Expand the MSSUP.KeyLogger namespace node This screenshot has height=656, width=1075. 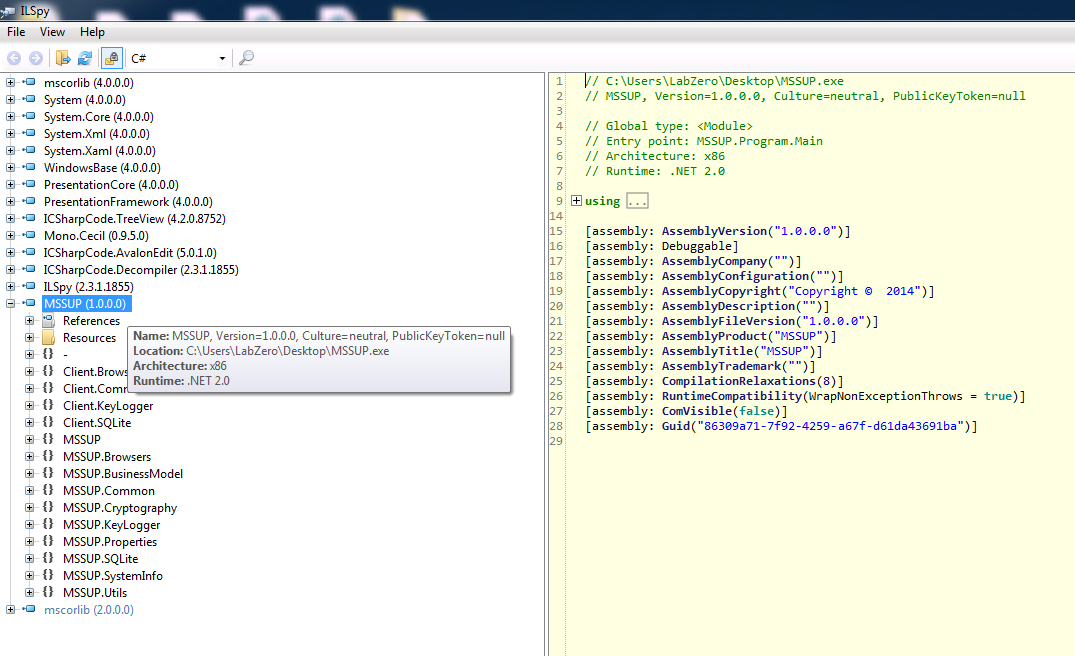(x=29, y=525)
